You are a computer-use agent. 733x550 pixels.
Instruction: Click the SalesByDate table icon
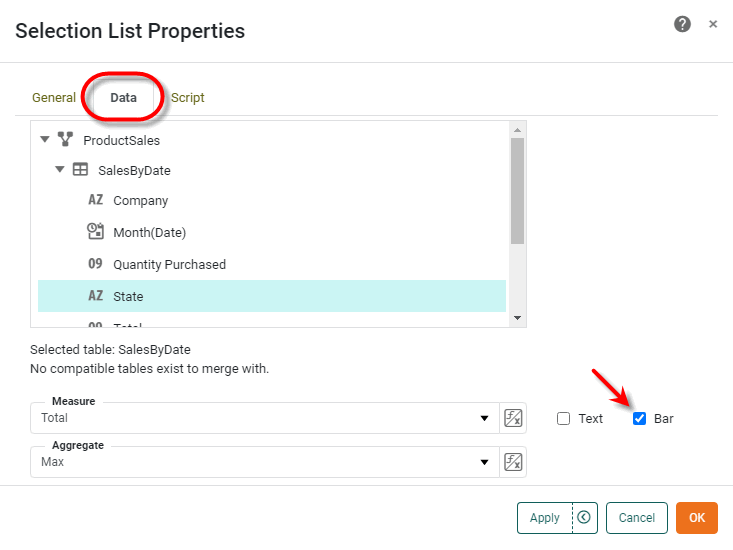[81, 170]
